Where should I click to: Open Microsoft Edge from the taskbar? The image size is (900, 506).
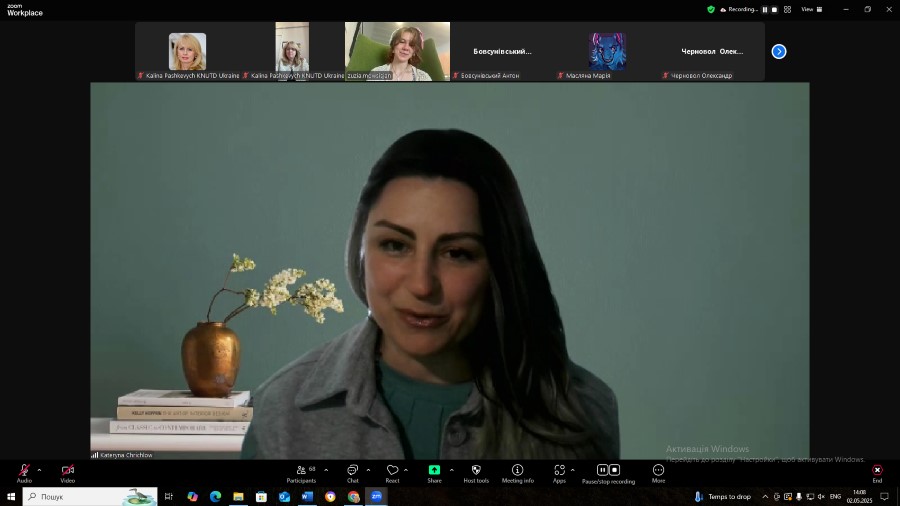coord(215,496)
